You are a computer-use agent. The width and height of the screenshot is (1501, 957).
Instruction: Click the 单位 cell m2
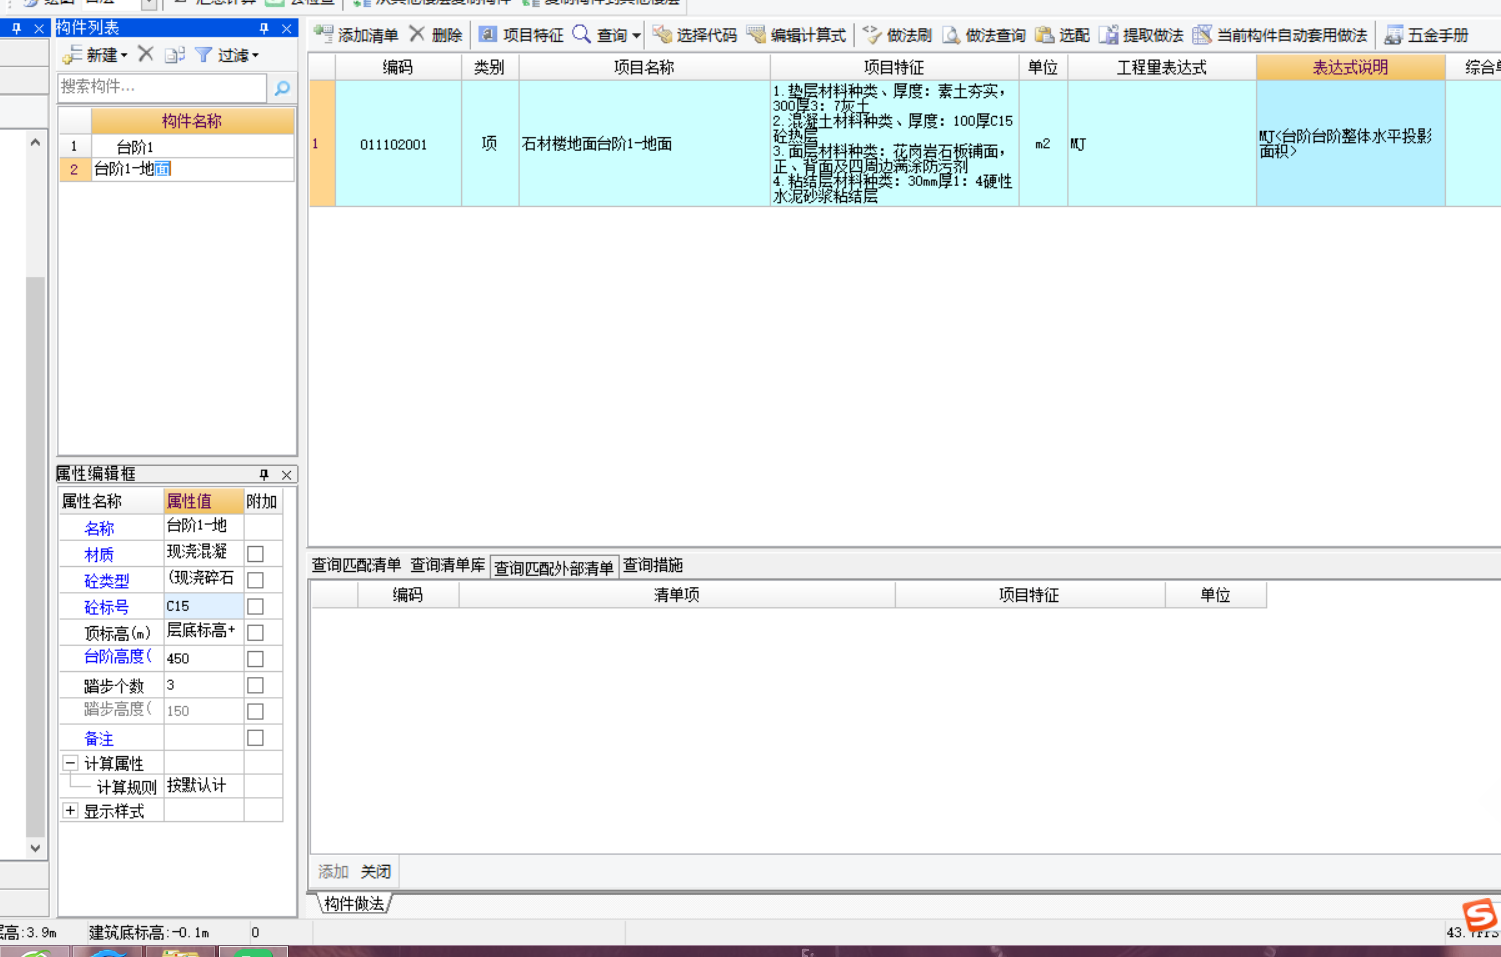tap(1043, 144)
